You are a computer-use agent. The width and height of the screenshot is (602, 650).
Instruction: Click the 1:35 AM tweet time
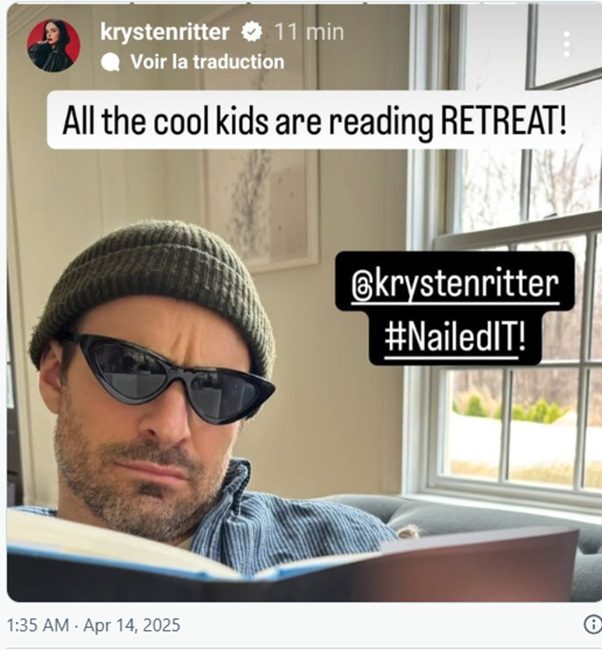(38, 625)
